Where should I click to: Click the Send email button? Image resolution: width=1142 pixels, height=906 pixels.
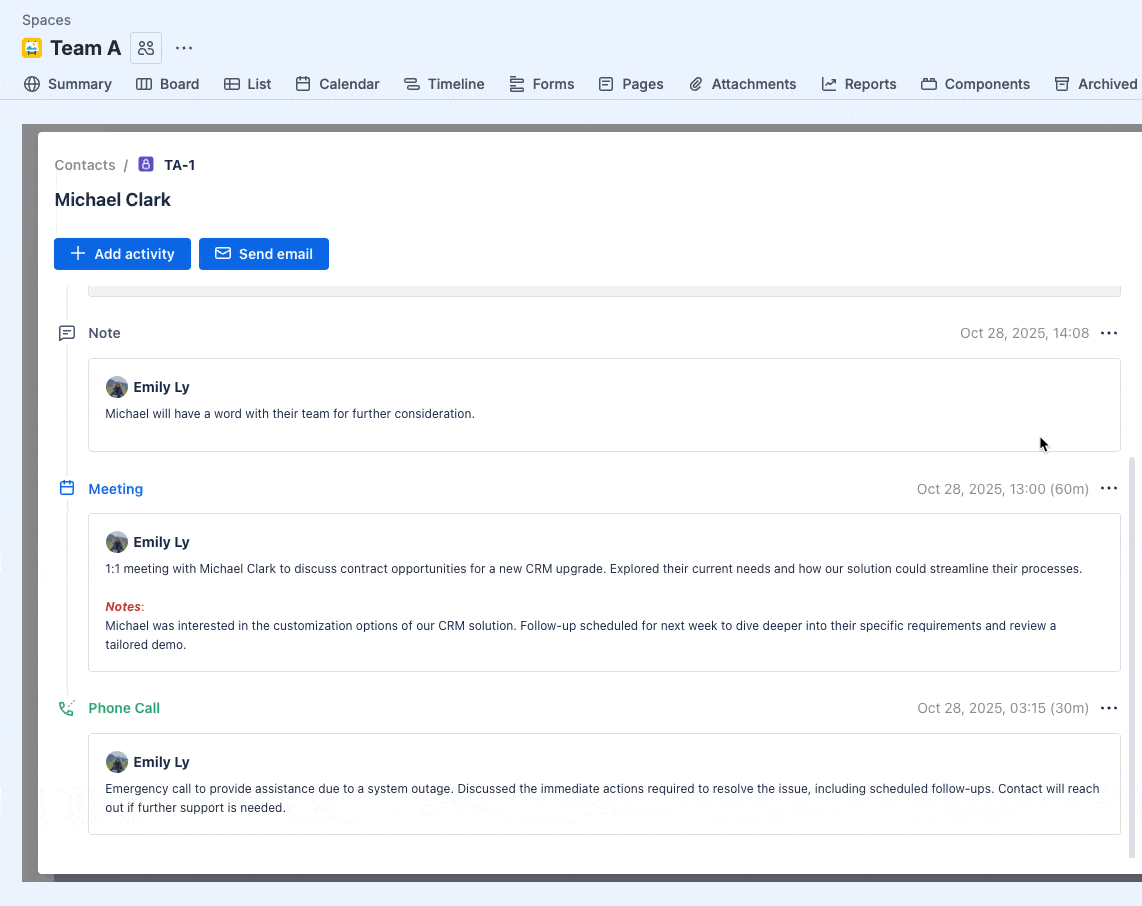point(264,254)
